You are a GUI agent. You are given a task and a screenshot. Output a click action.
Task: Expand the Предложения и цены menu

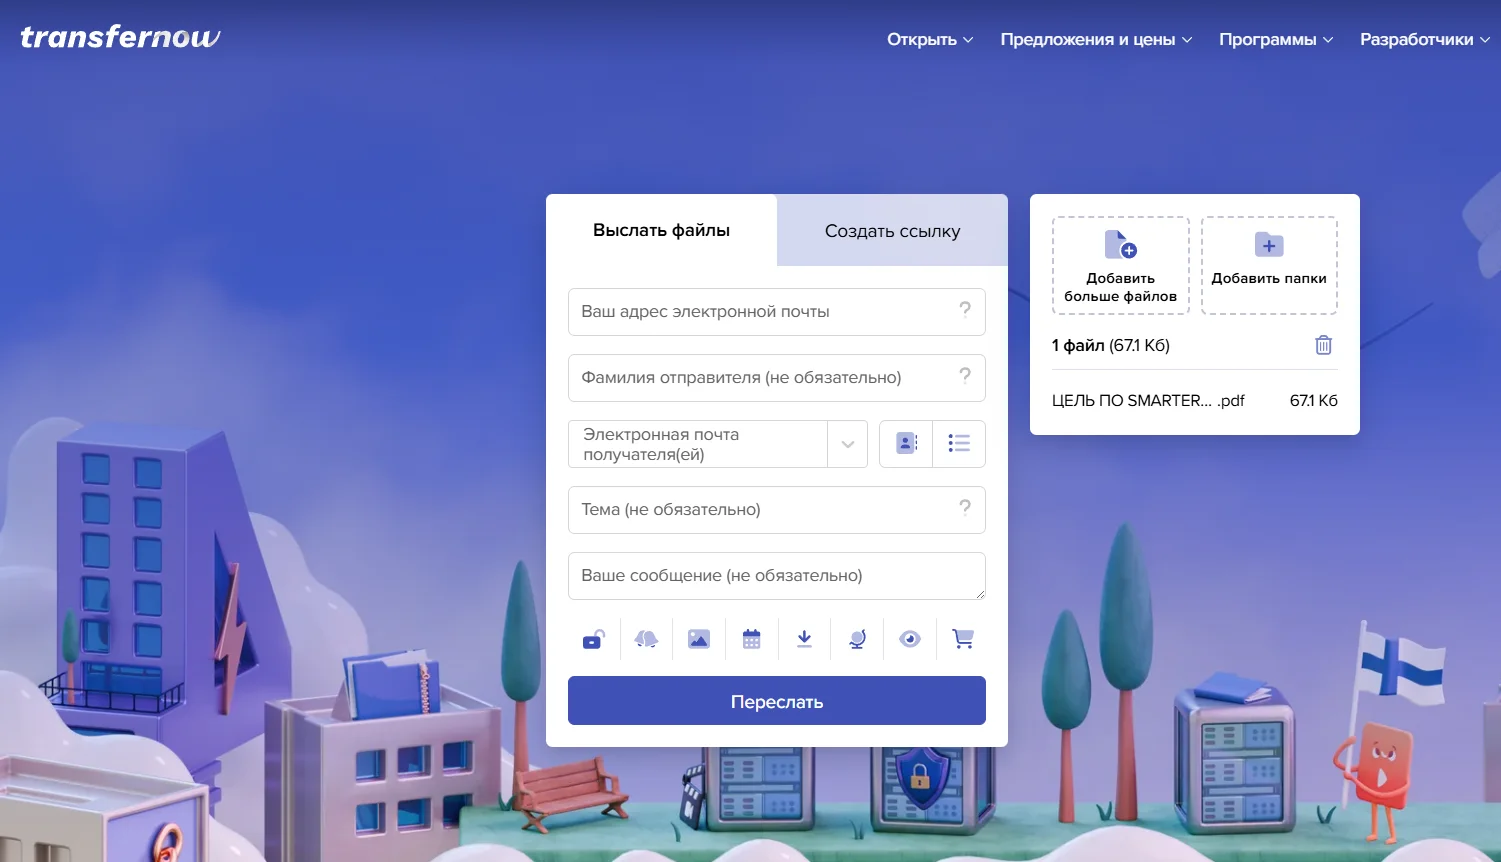click(x=1096, y=40)
